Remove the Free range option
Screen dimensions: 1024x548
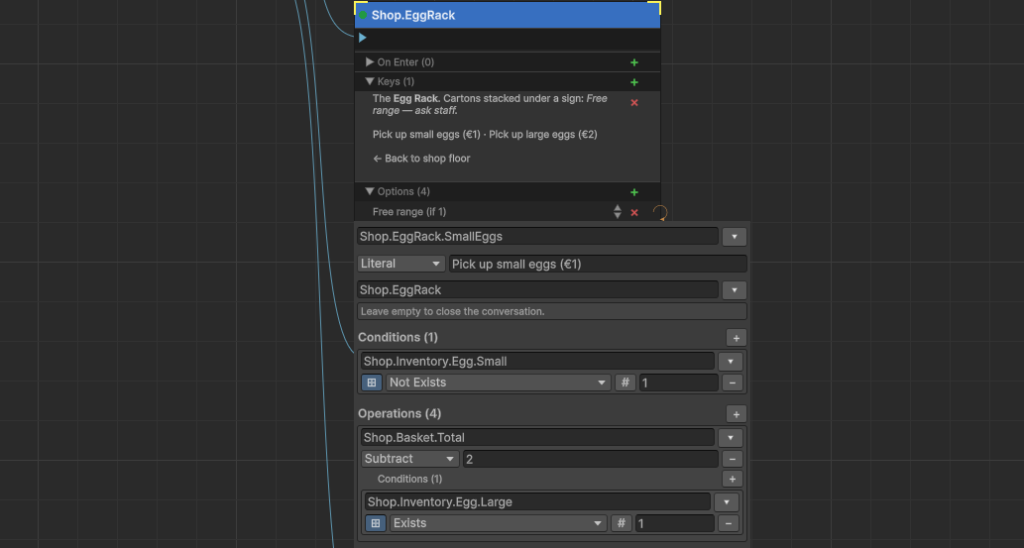click(633, 212)
